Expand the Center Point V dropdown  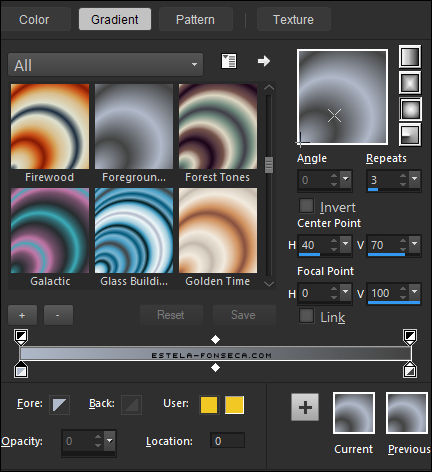click(415, 244)
